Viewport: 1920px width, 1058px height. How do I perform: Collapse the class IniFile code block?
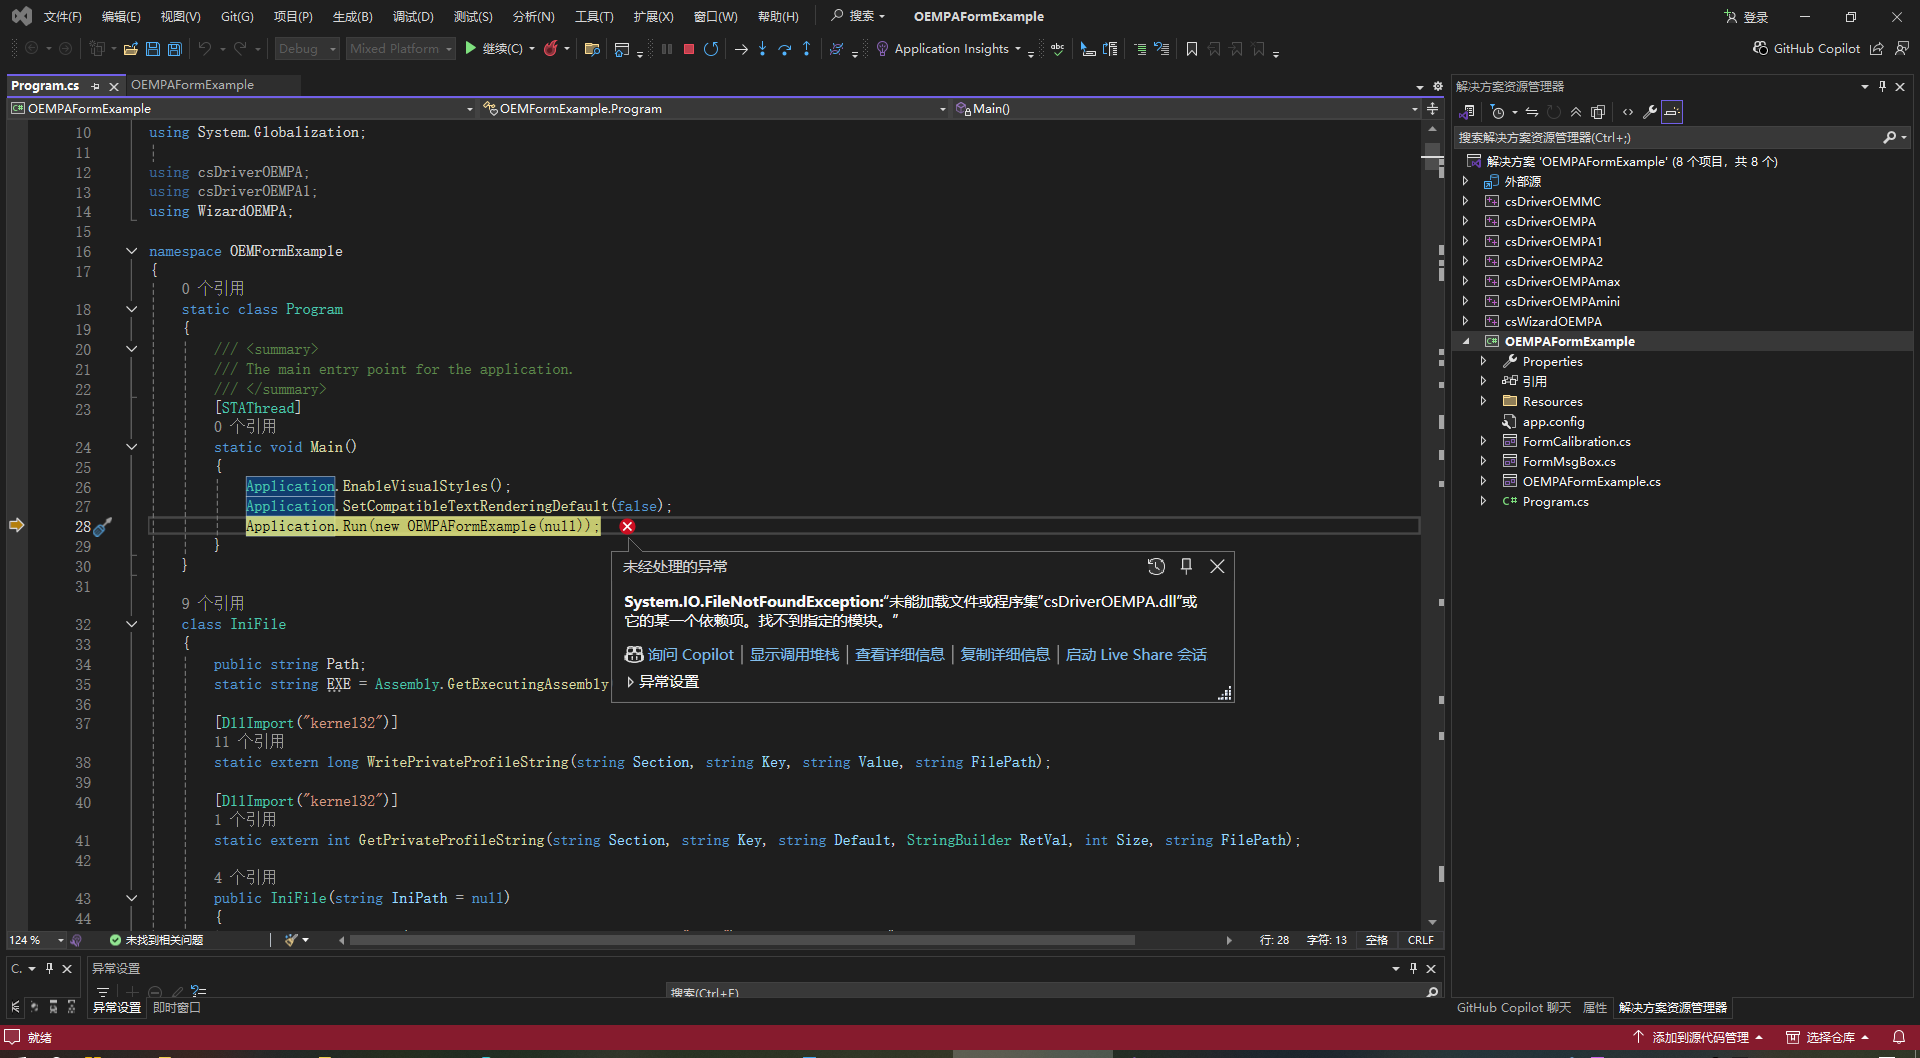tap(131, 624)
